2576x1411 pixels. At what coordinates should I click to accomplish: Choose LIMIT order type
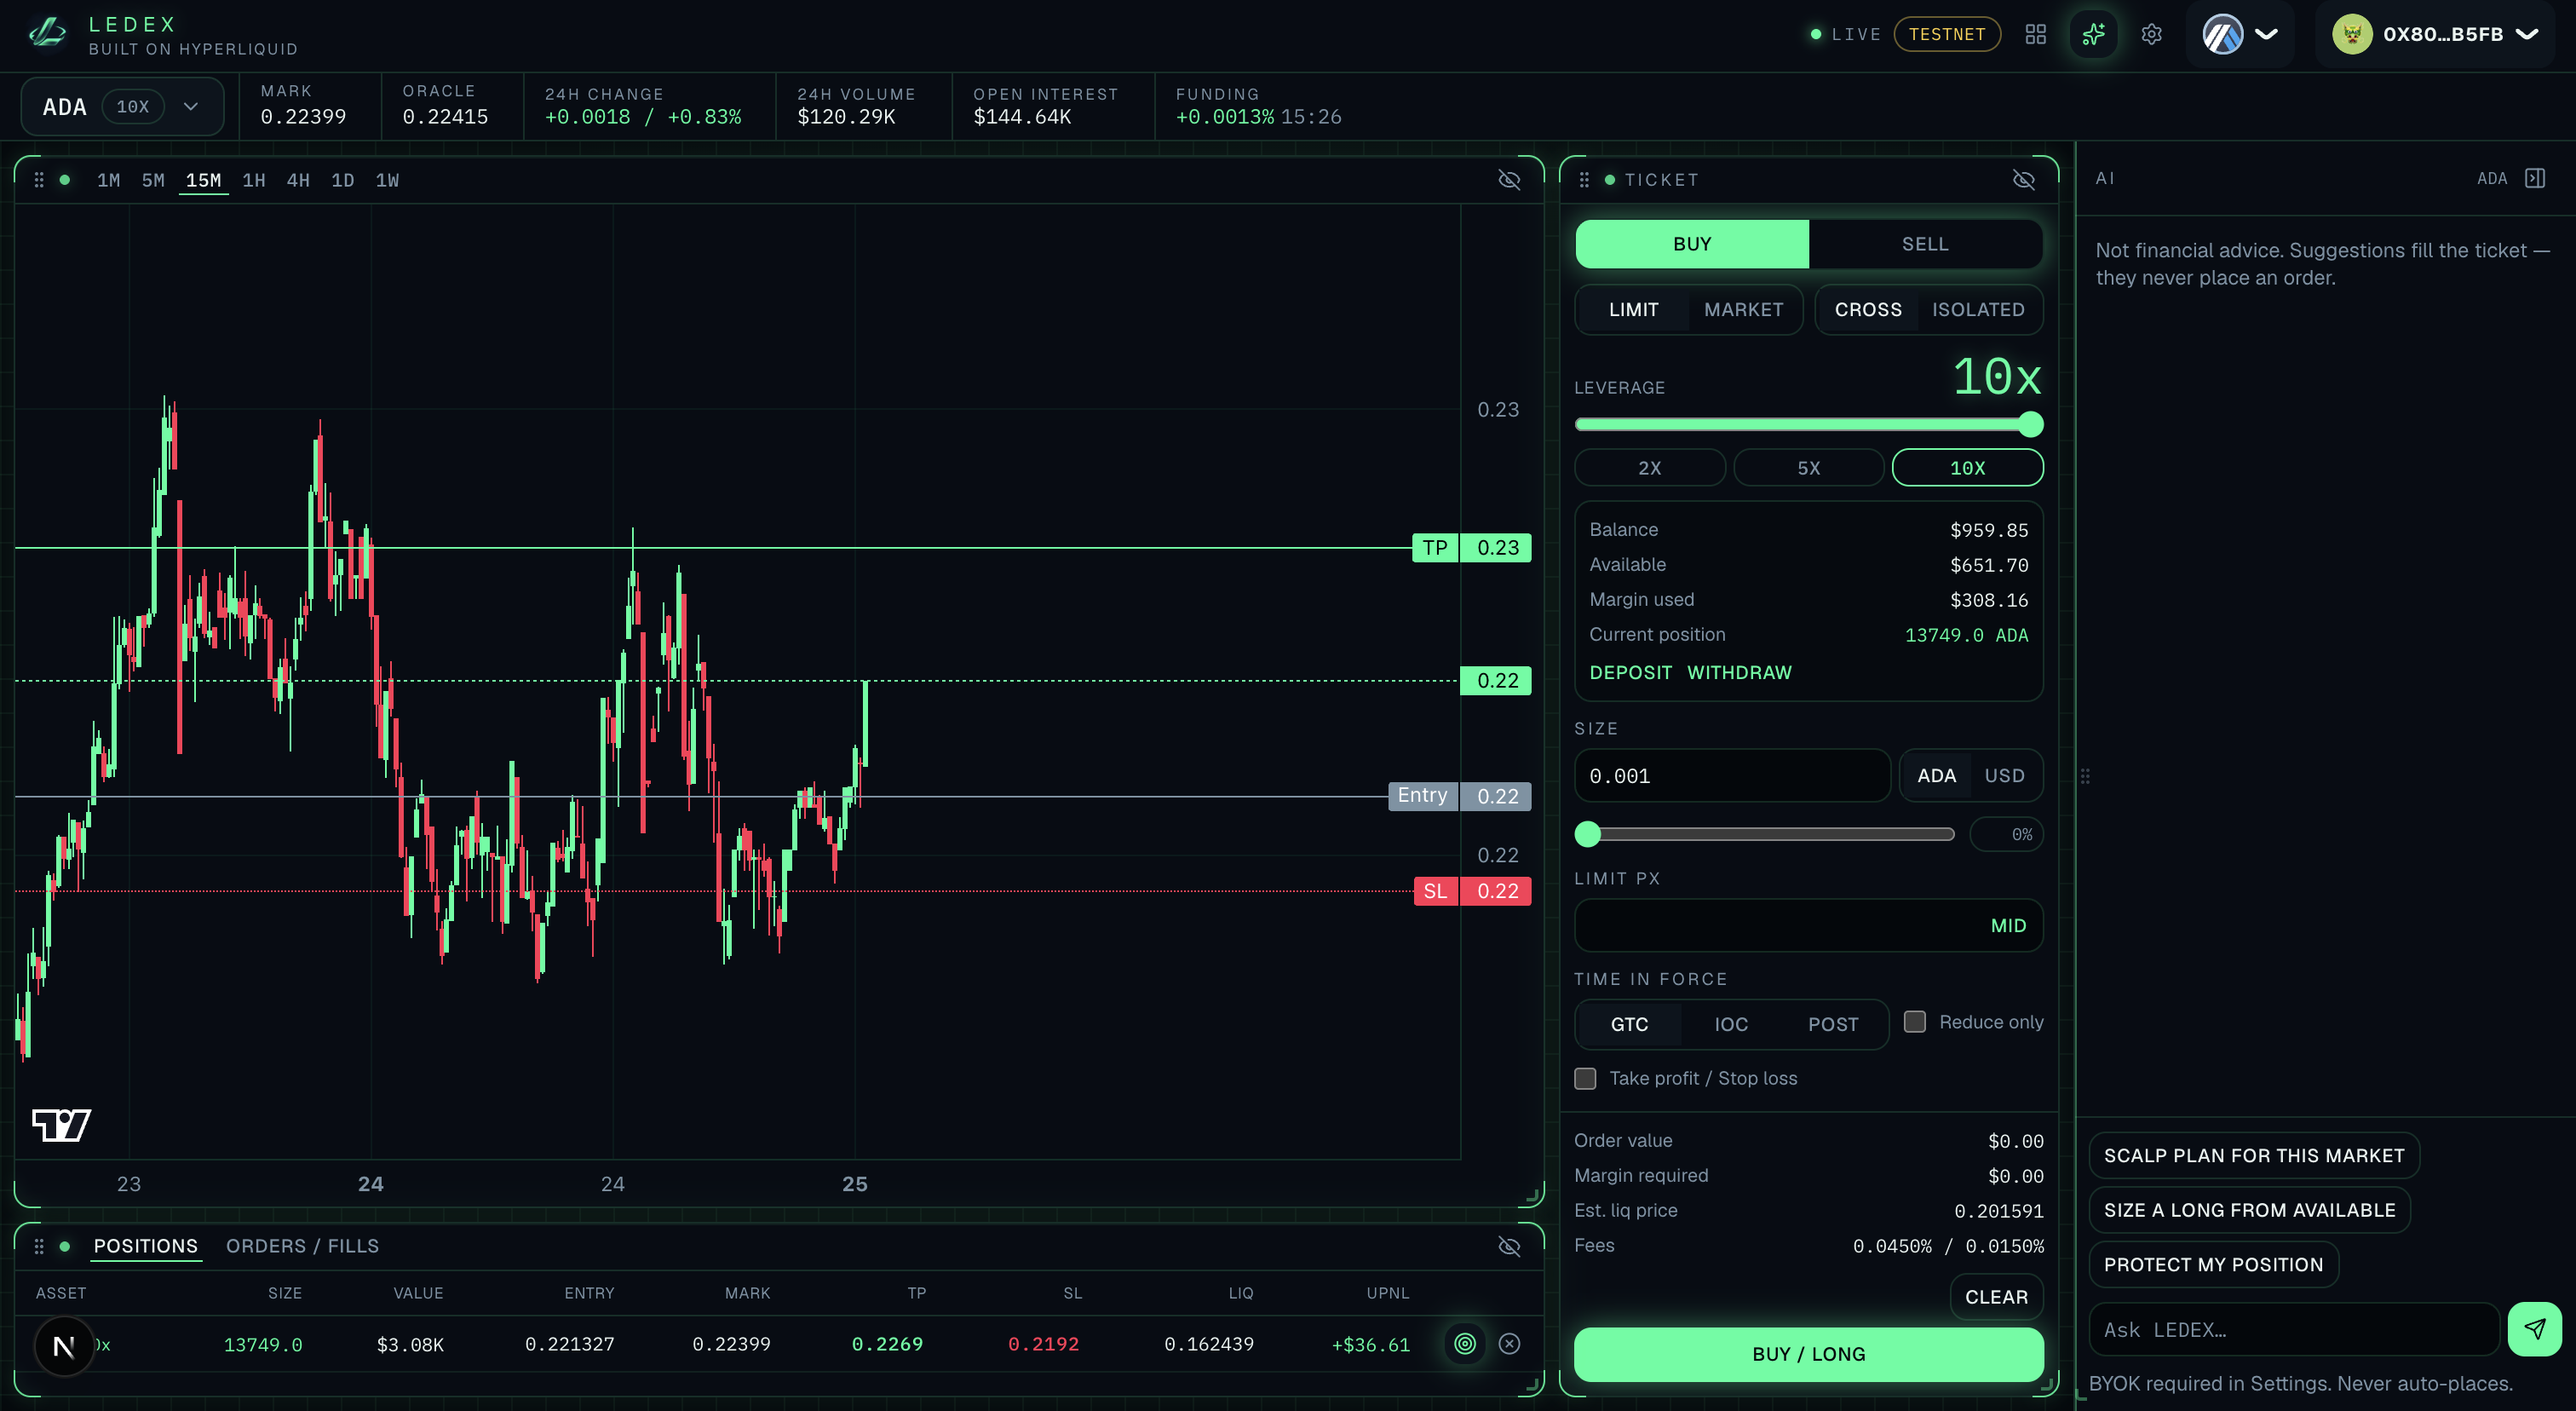pyautogui.click(x=1633, y=310)
